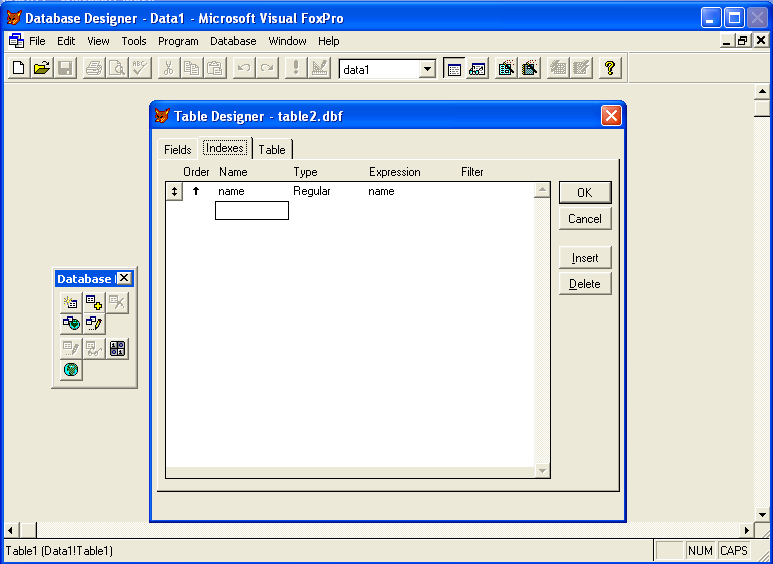Click the Copy toolbar icon
This screenshot has width=773, height=564.
click(x=192, y=68)
